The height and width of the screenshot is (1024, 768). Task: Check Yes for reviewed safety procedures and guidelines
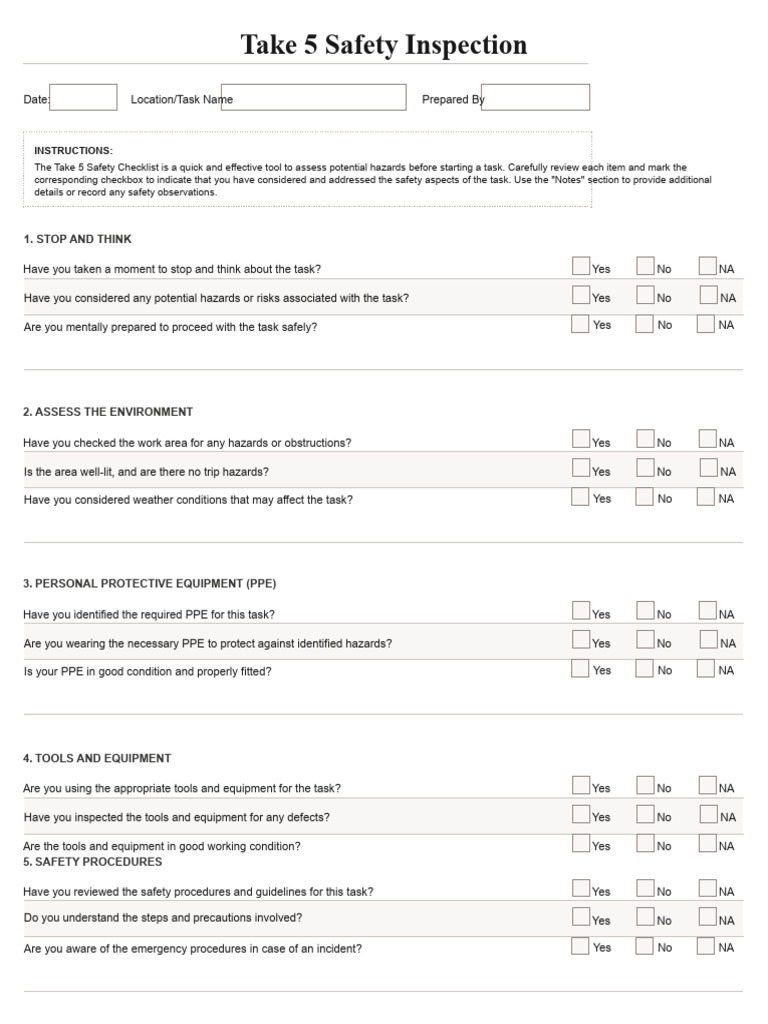coord(581,888)
